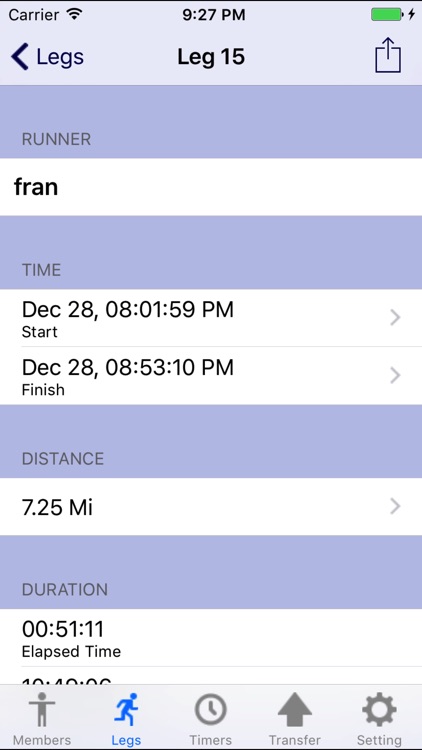
Task: Select the Dec 28, 08:01:59 PM start row
Action: click(x=211, y=318)
